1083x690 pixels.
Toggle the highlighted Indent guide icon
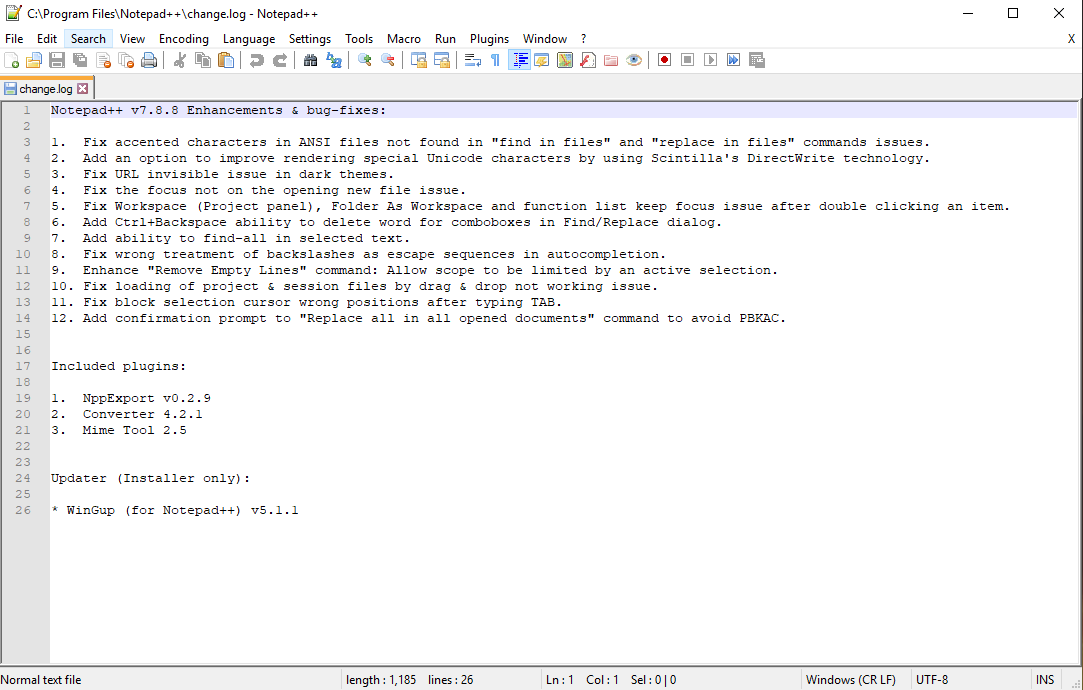tap(519, 60)
